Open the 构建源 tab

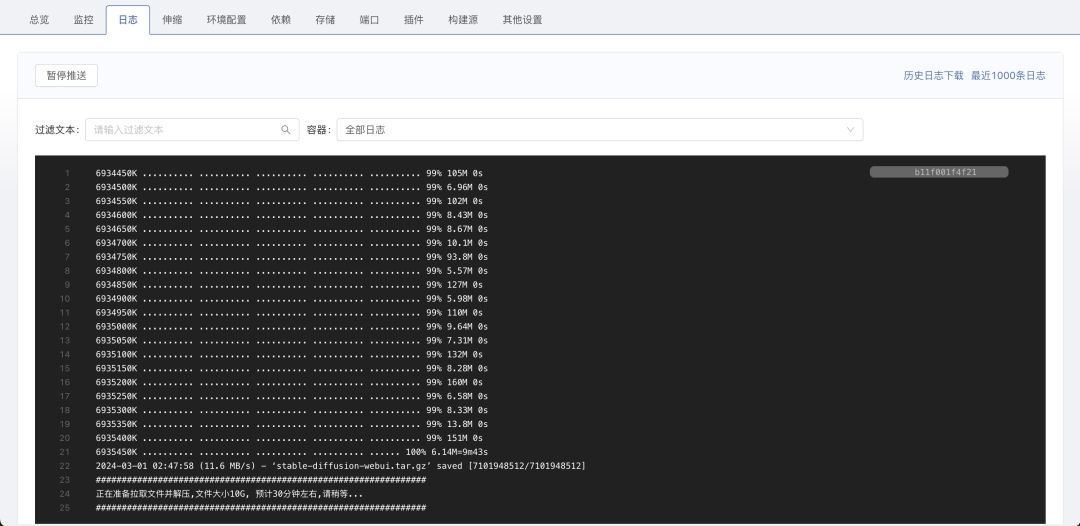click(x=463, y=20)
